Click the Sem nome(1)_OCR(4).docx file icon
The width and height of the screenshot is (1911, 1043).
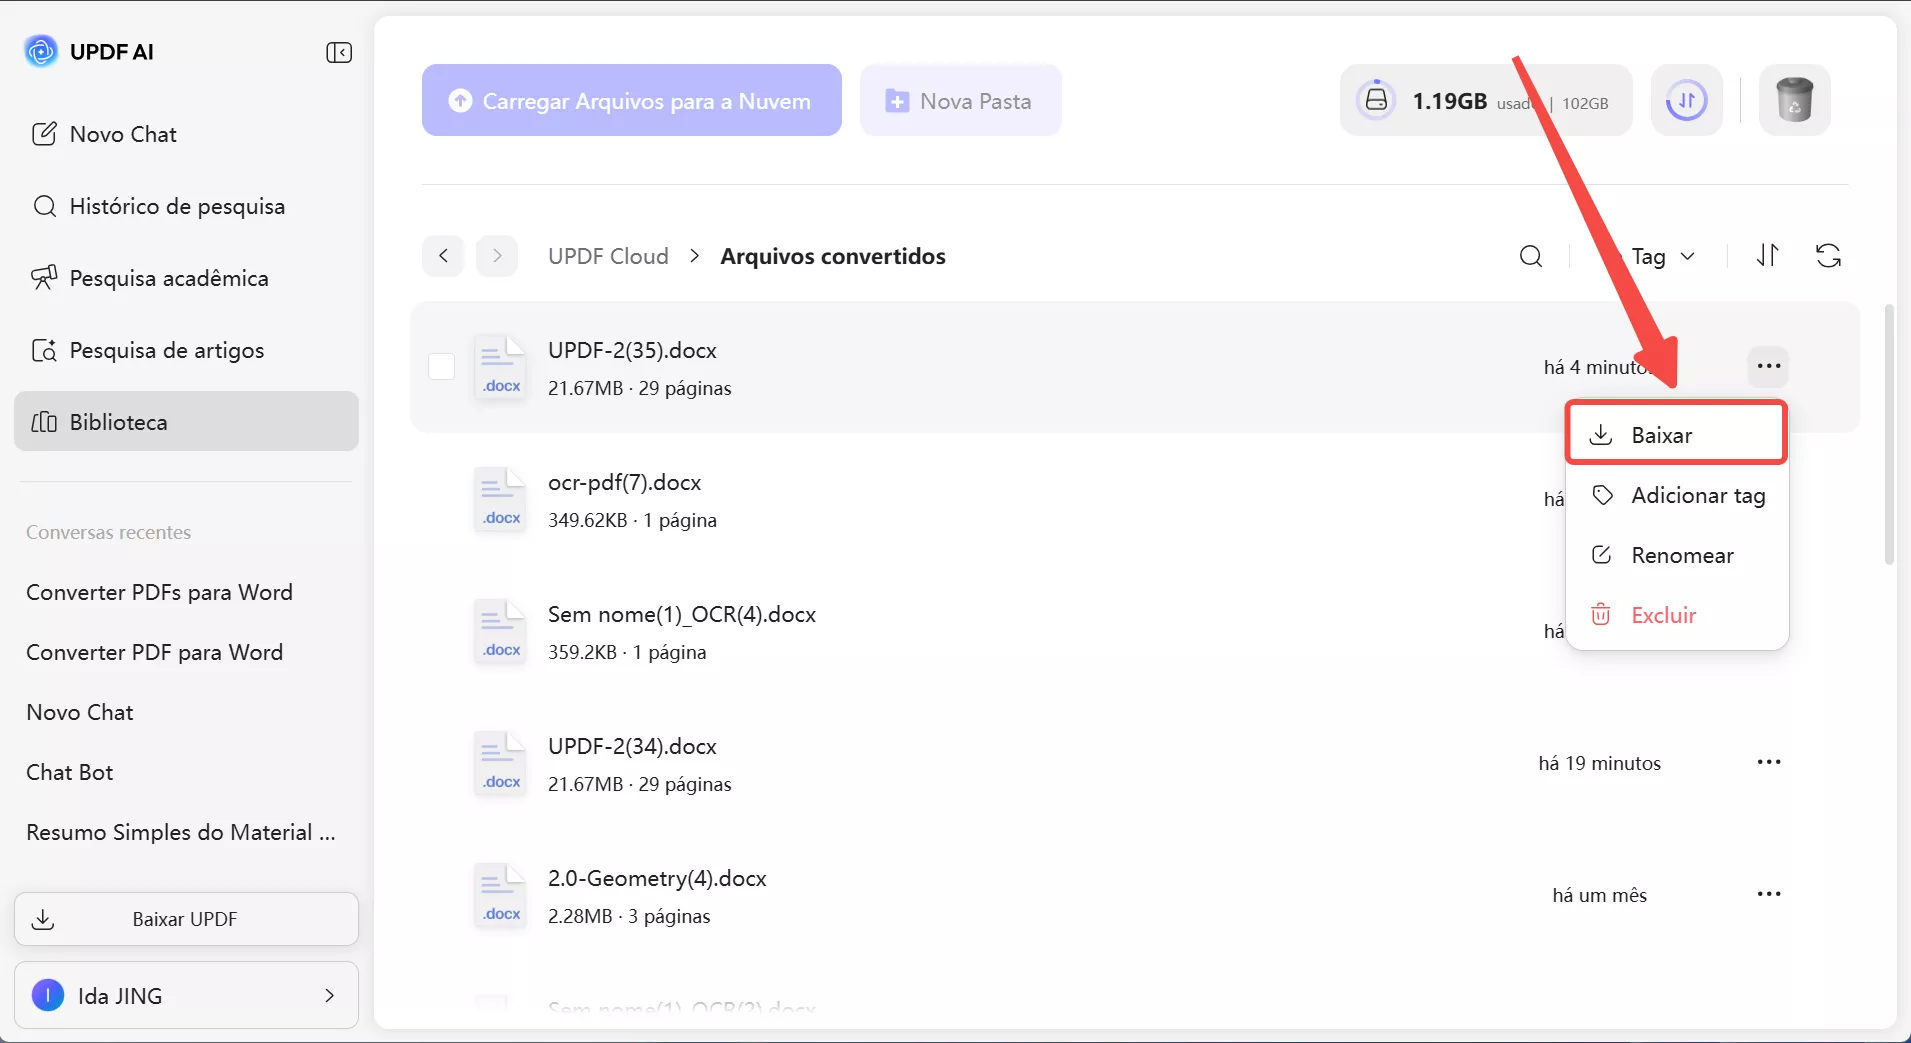pyautogui.click(x=500, y=631)
